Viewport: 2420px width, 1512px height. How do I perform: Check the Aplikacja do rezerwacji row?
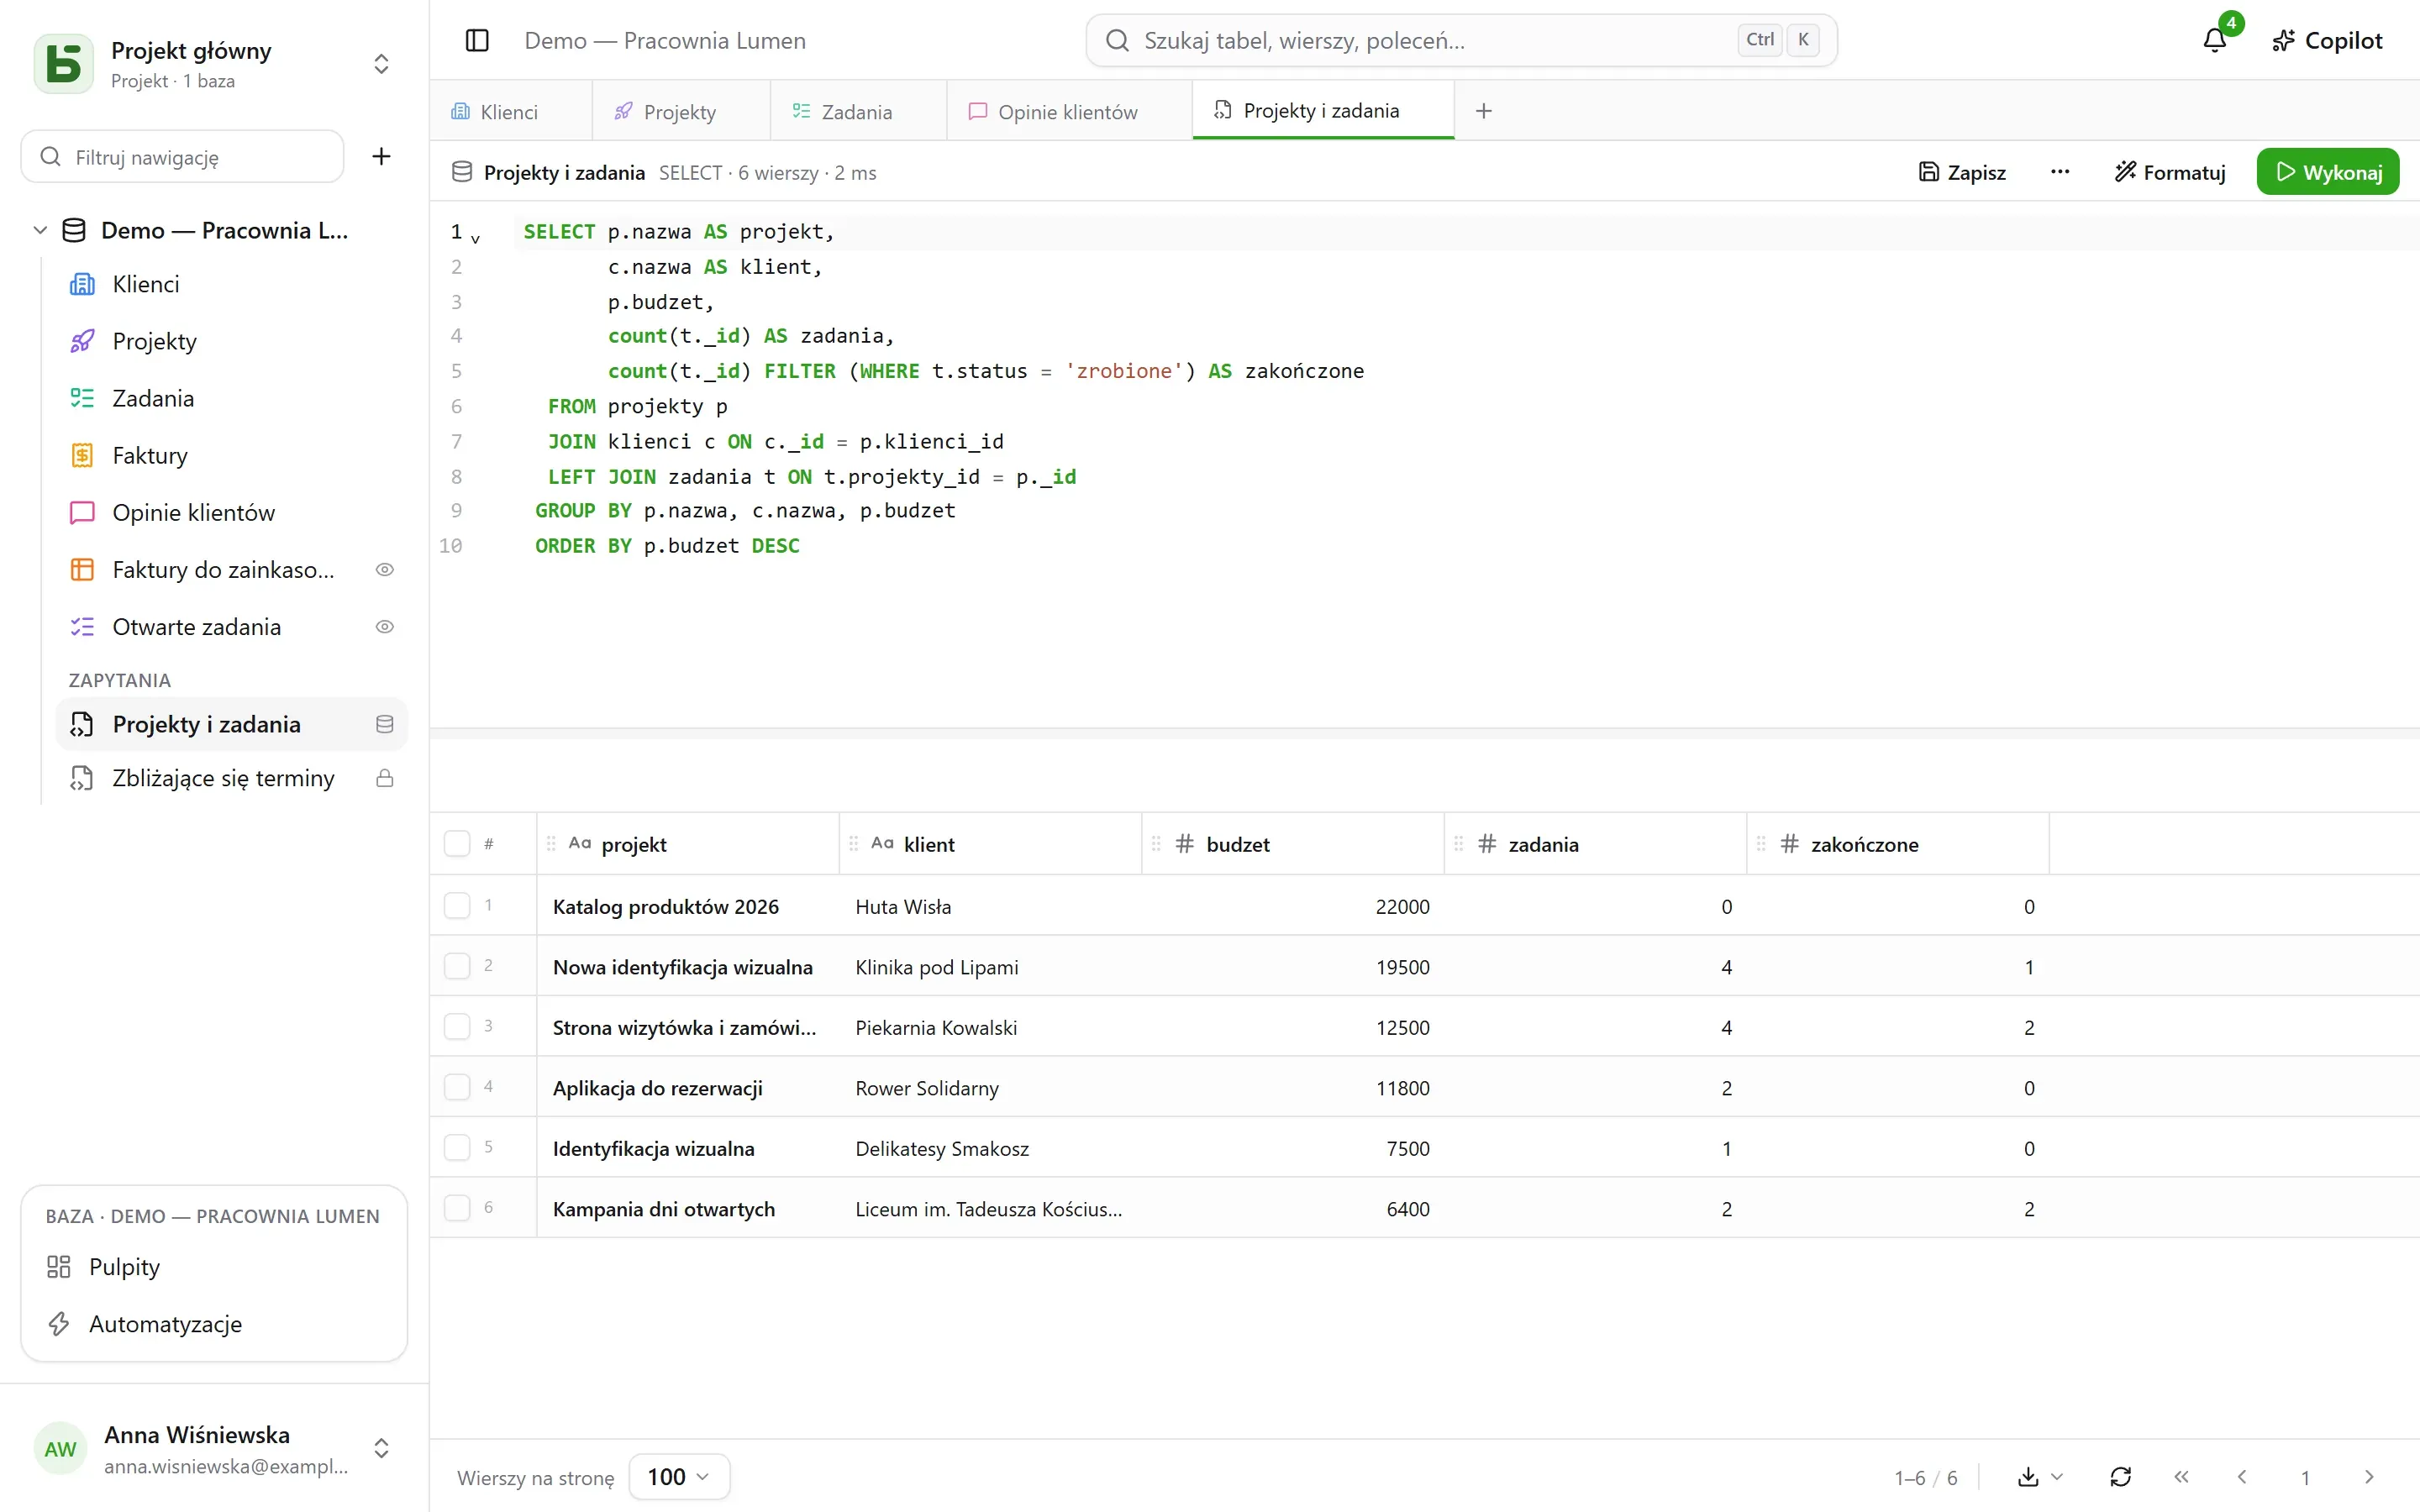pyautogui.click(x=457, y=1087)
